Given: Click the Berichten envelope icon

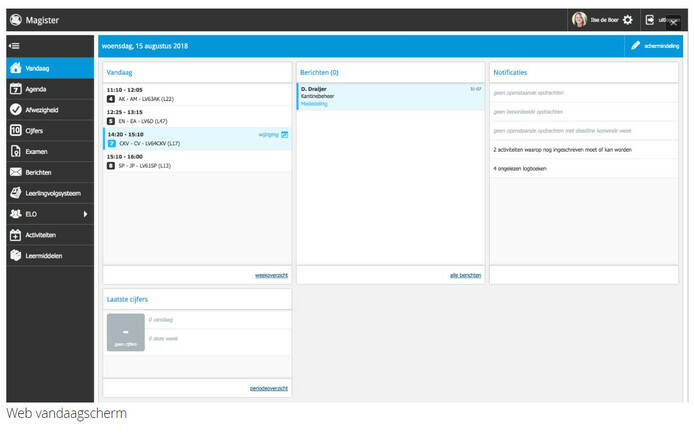Looking at the screenshot, I should click(15, 172).
